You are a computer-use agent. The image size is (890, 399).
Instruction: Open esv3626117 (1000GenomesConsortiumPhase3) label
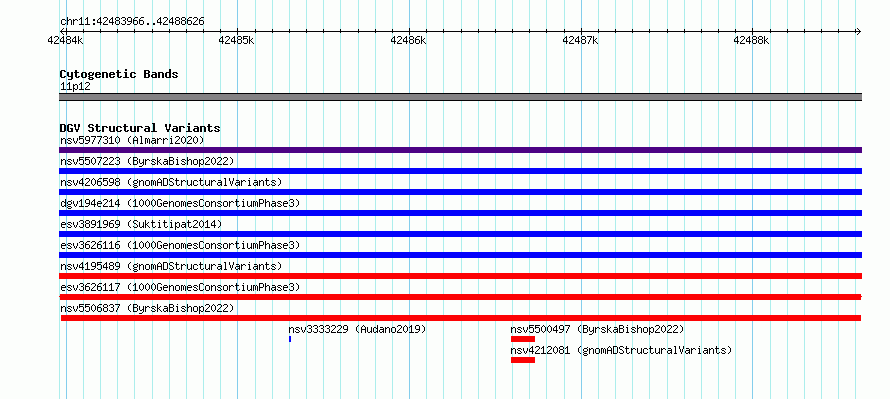coord(180,287)
